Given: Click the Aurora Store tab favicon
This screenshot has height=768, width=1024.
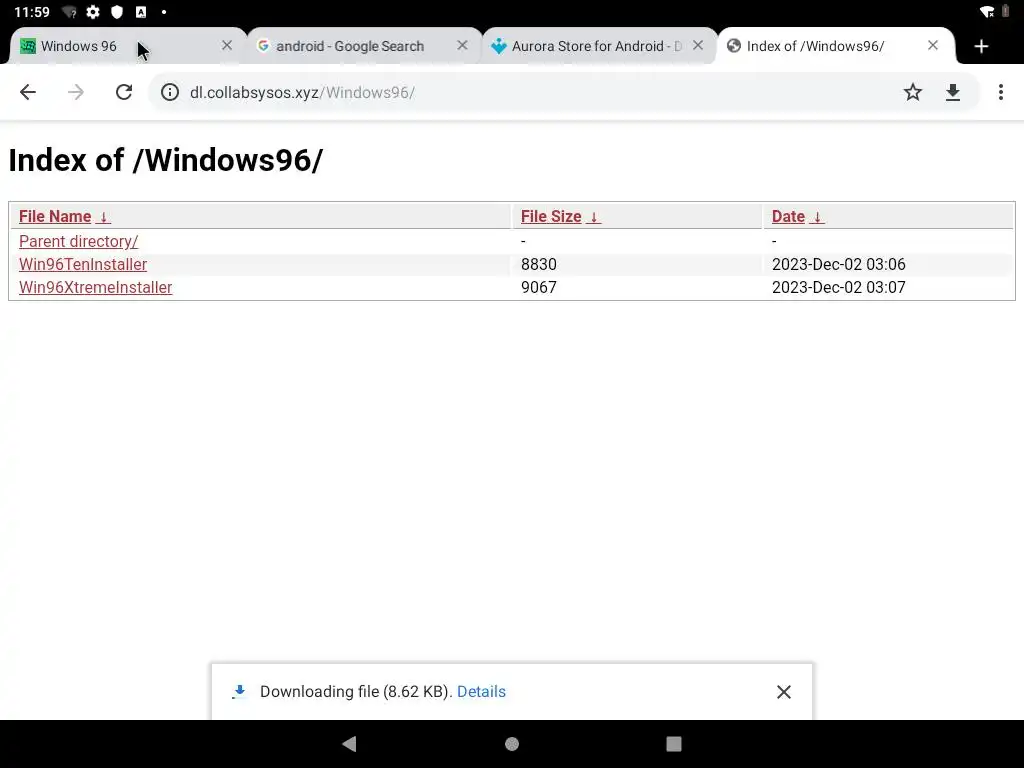Looking at the screenshot, I should [x=499, y=46].
